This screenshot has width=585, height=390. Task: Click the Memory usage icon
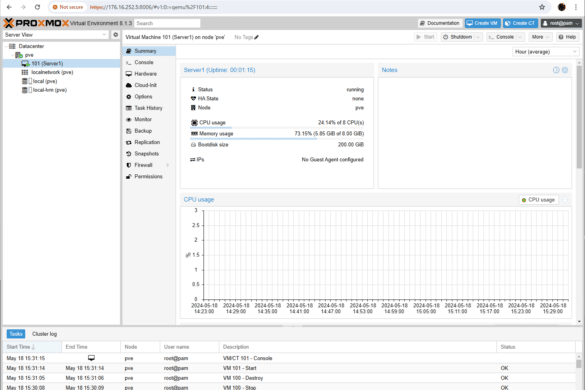pyautogui.click(x=194, y=134)
